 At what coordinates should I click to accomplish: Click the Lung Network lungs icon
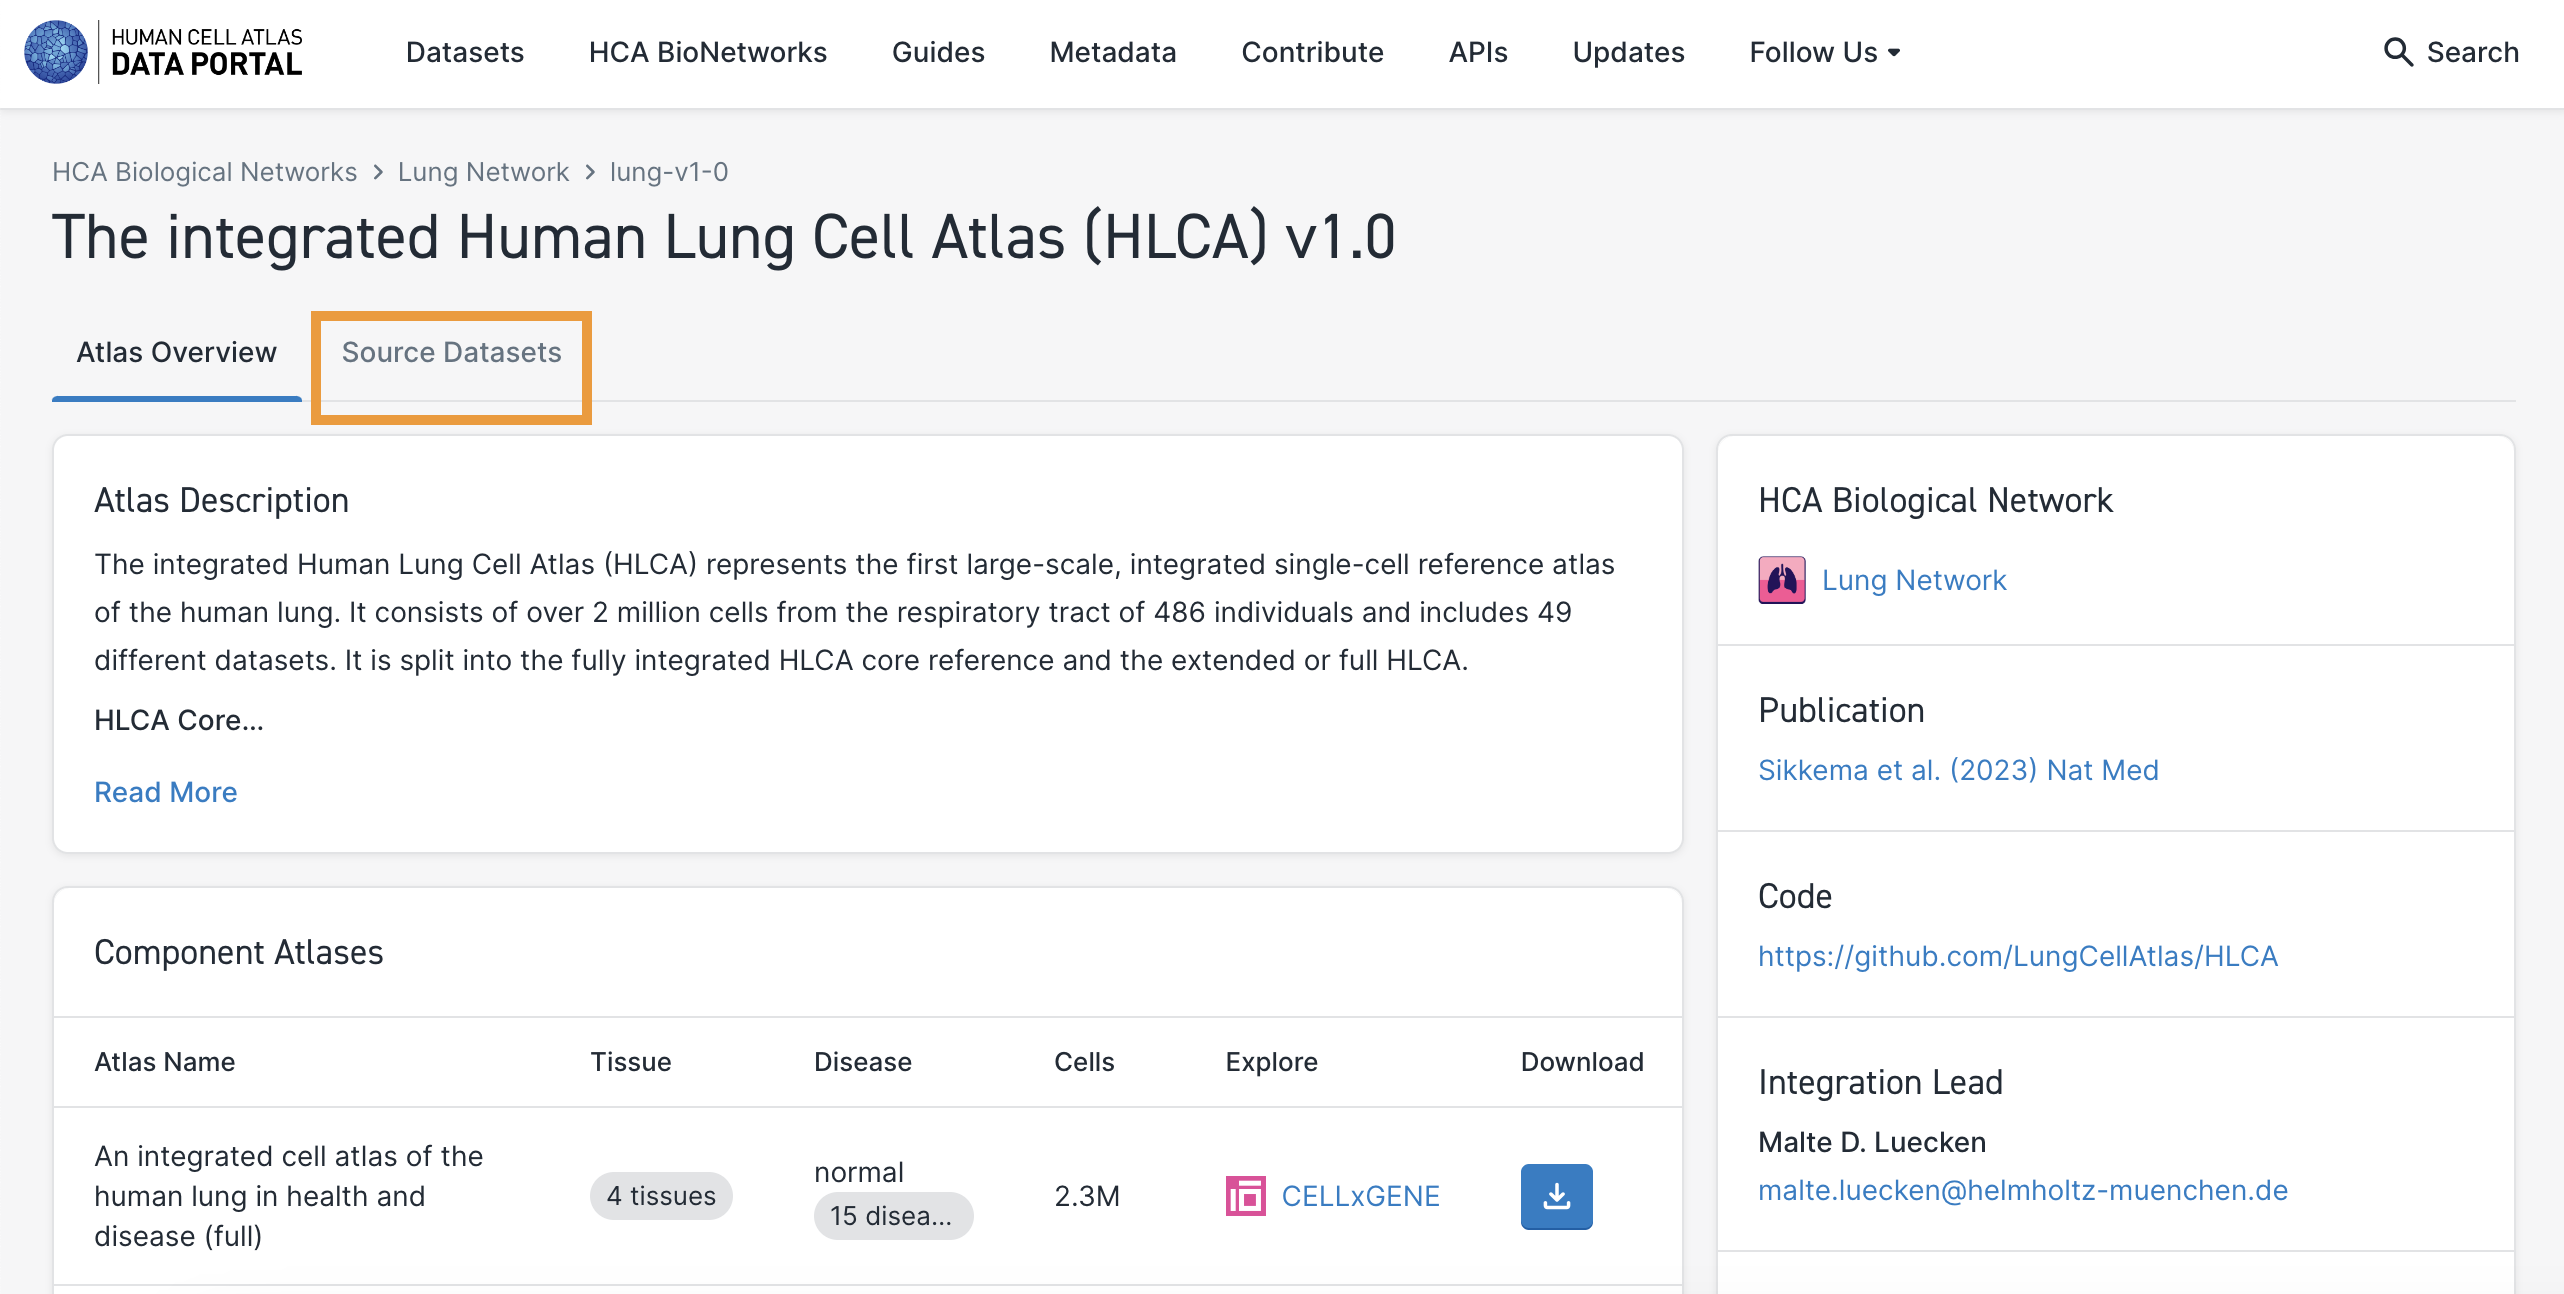click(1782, 580)
